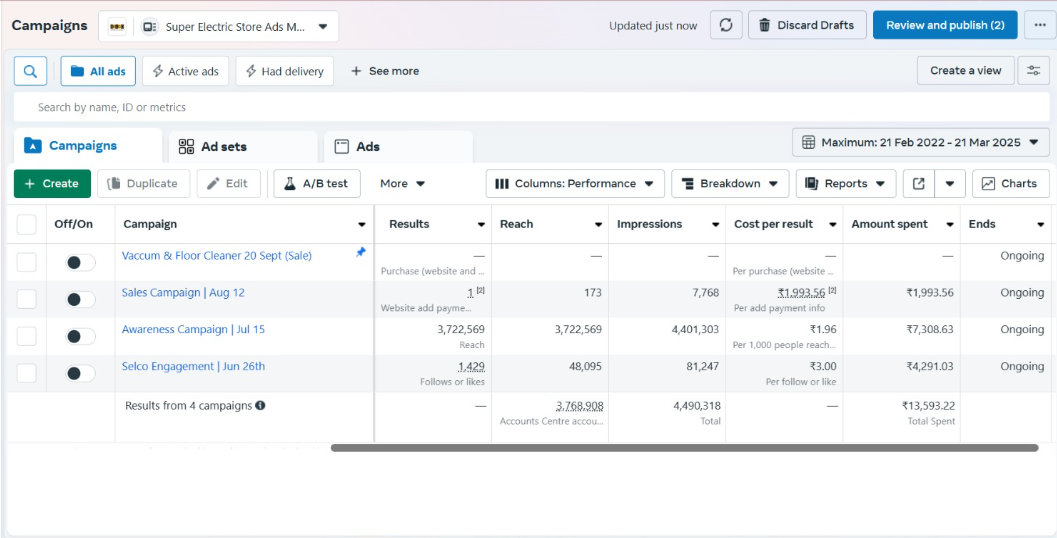Open the Breakdown dropdown
Screen dimensions: 1057x538
730,184
